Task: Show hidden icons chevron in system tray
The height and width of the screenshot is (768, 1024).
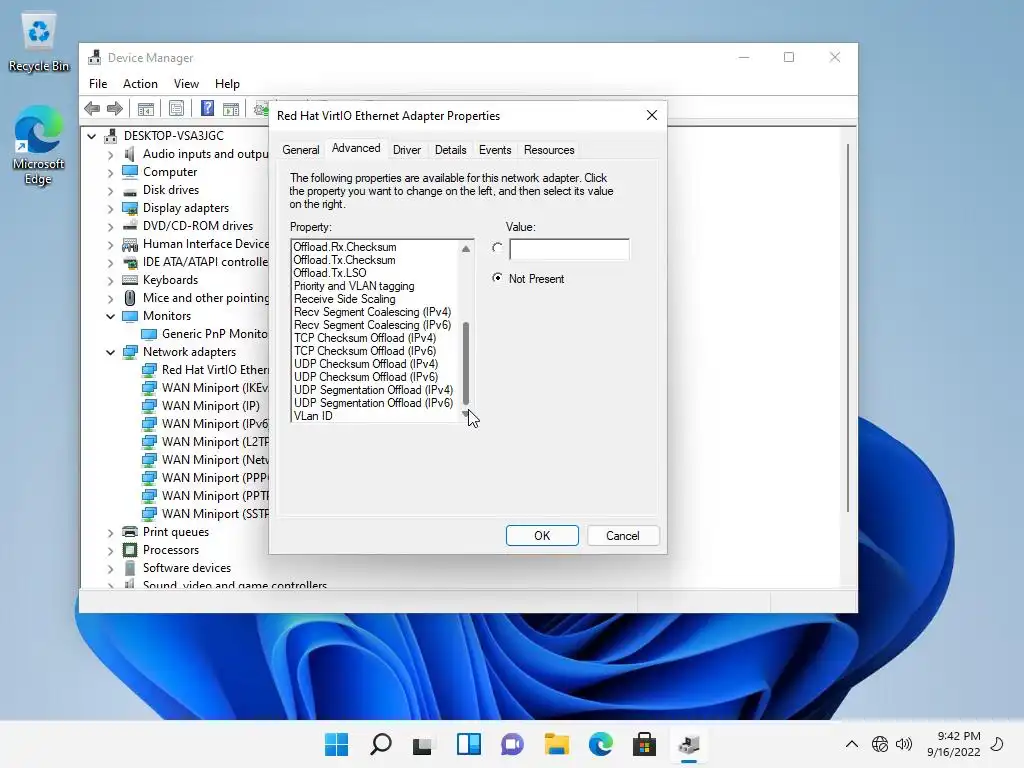Action: (852, 744)
